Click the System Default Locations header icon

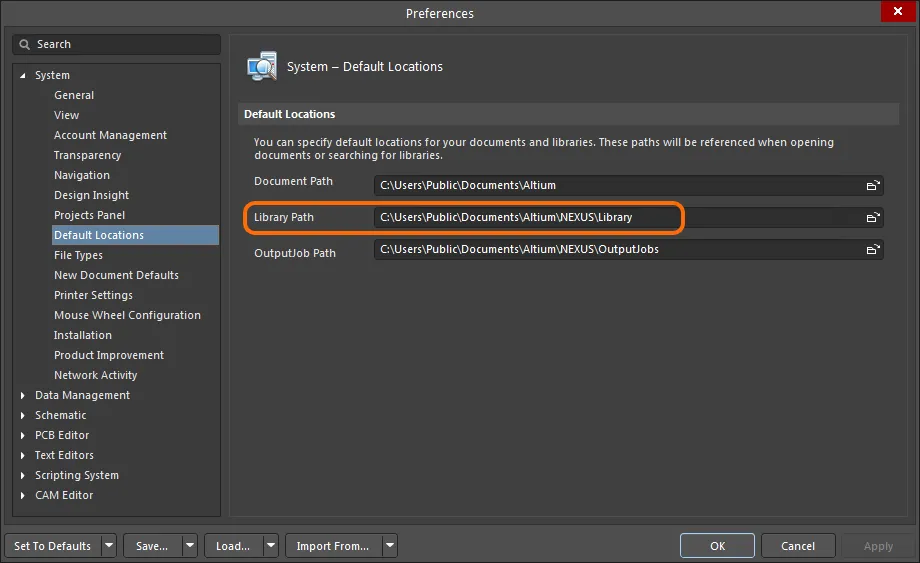pos(262,66)
